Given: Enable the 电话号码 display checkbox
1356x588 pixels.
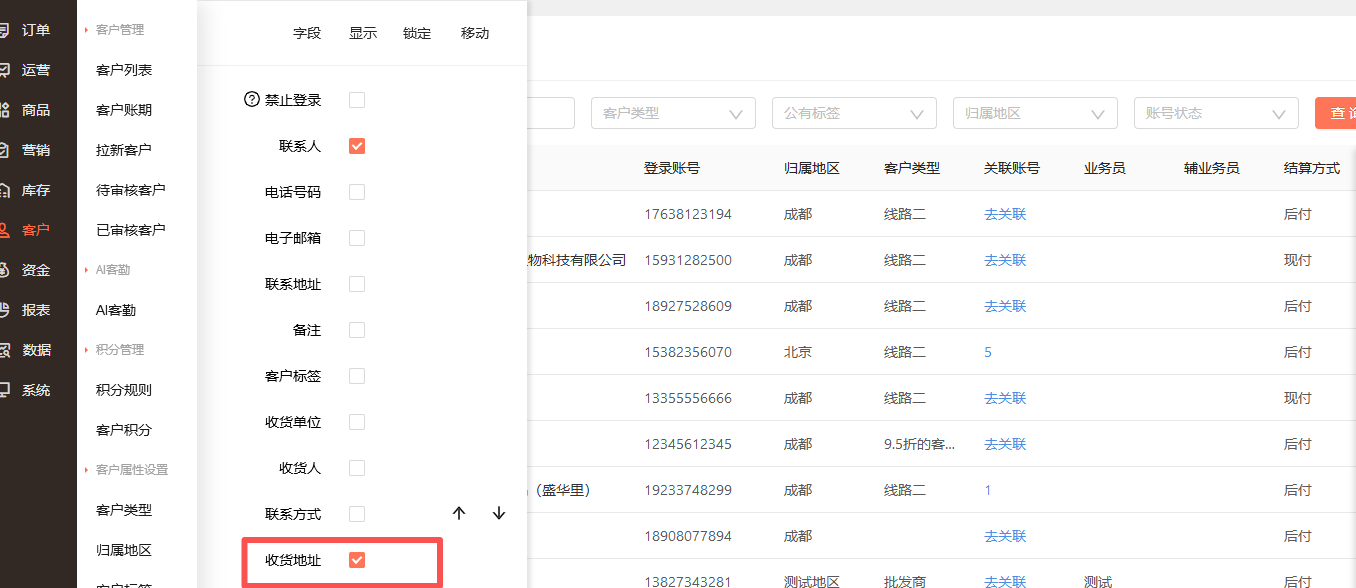Looking at the screenshot, I should [357, 192].
